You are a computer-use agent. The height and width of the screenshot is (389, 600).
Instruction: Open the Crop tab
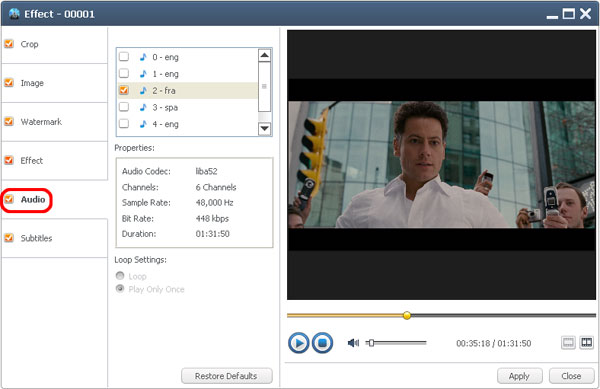tap(55, 44)
